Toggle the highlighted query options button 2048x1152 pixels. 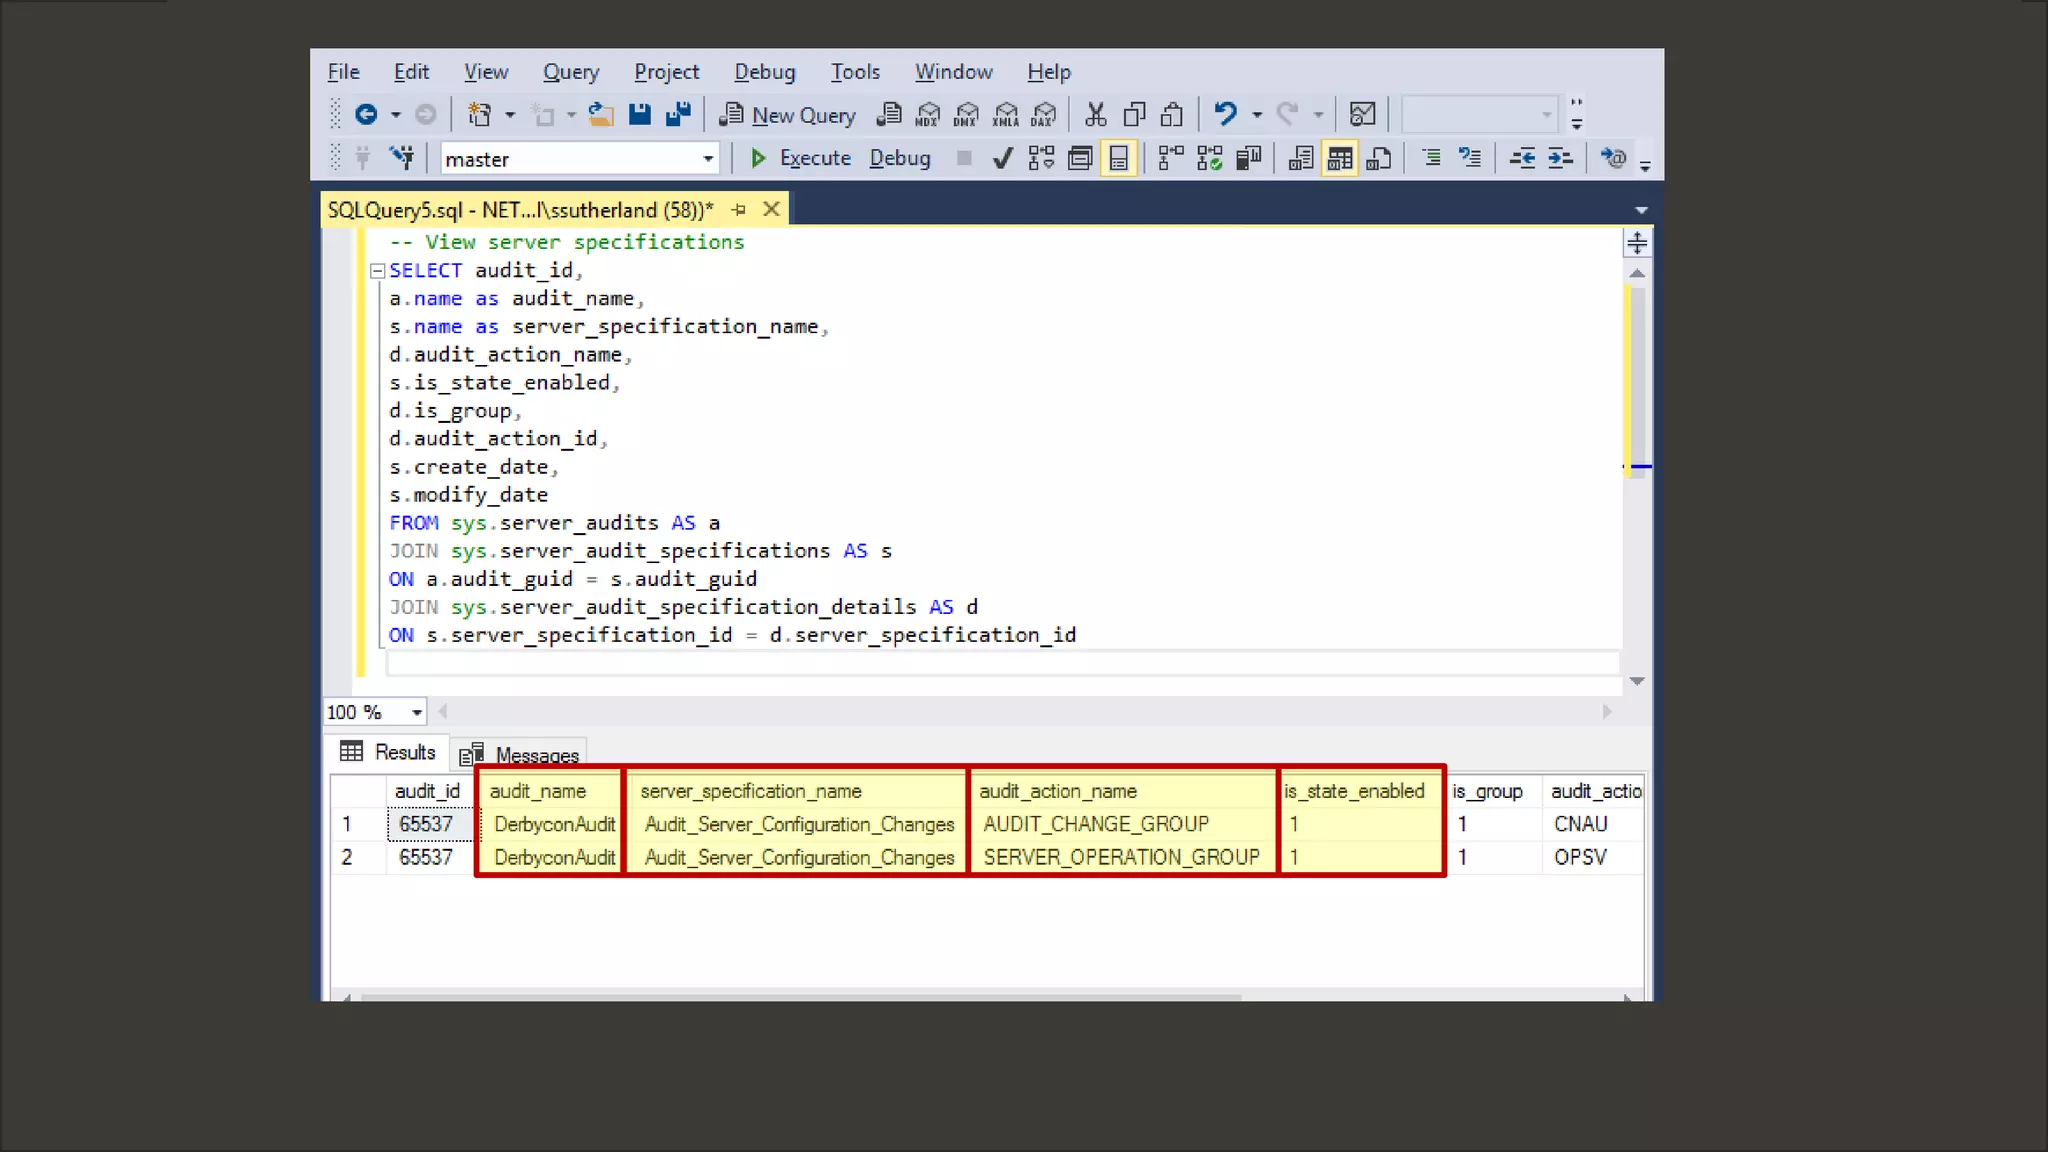[x=1118, y=158]
